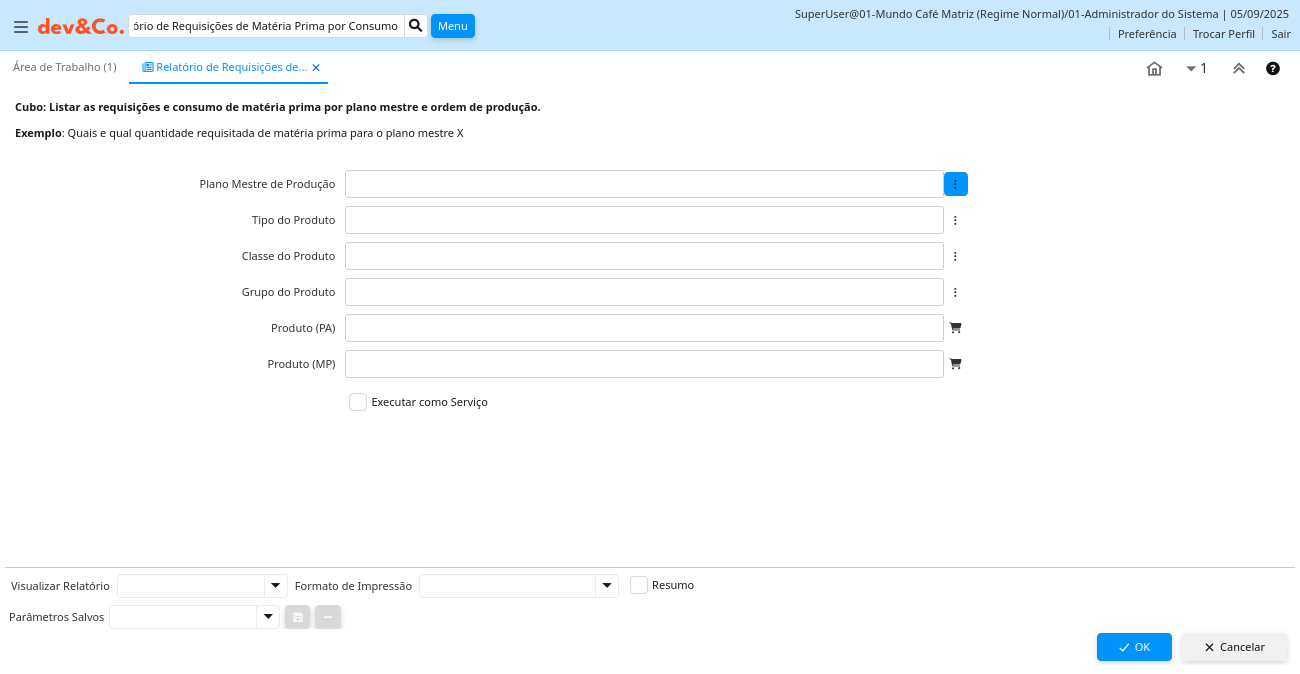
Task: Close the Relatório de Requisições tab
Action: point(316,68)
